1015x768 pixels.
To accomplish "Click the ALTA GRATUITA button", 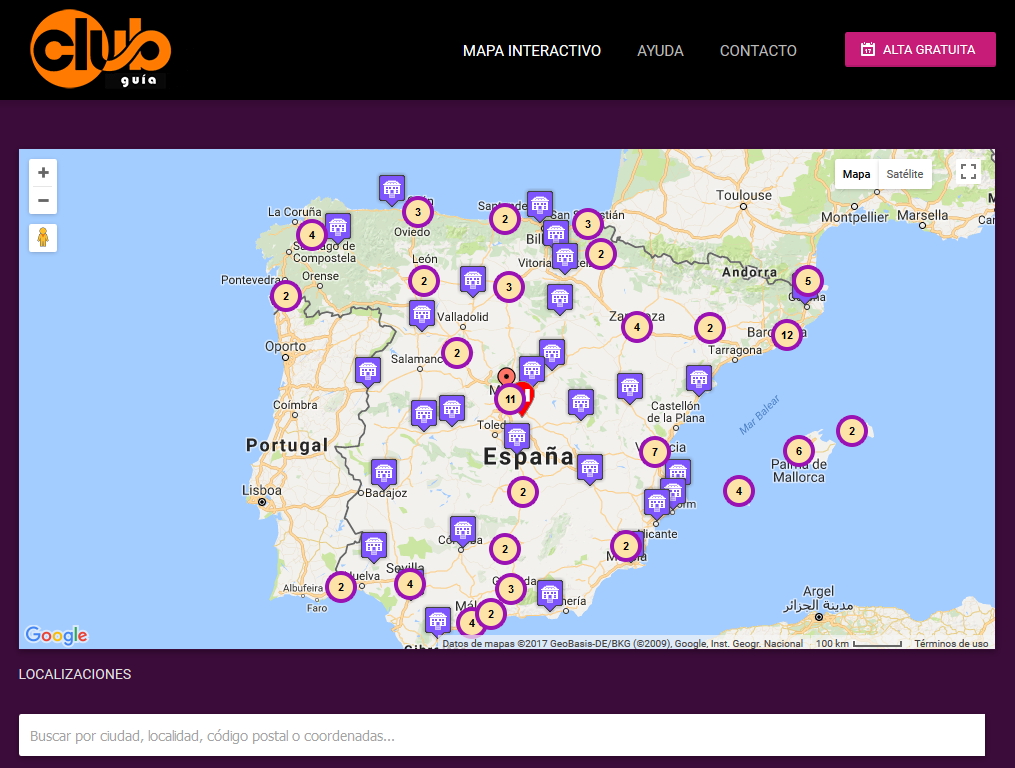I will [920, 49].
